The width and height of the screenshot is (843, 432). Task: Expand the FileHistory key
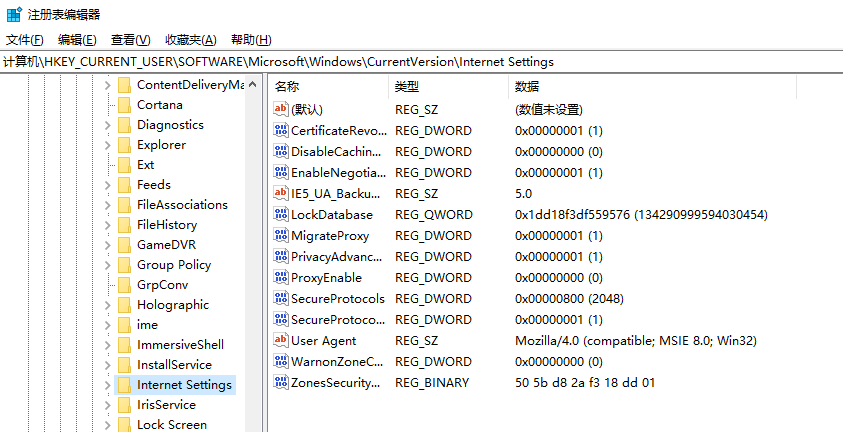click(x=108, y=225)
